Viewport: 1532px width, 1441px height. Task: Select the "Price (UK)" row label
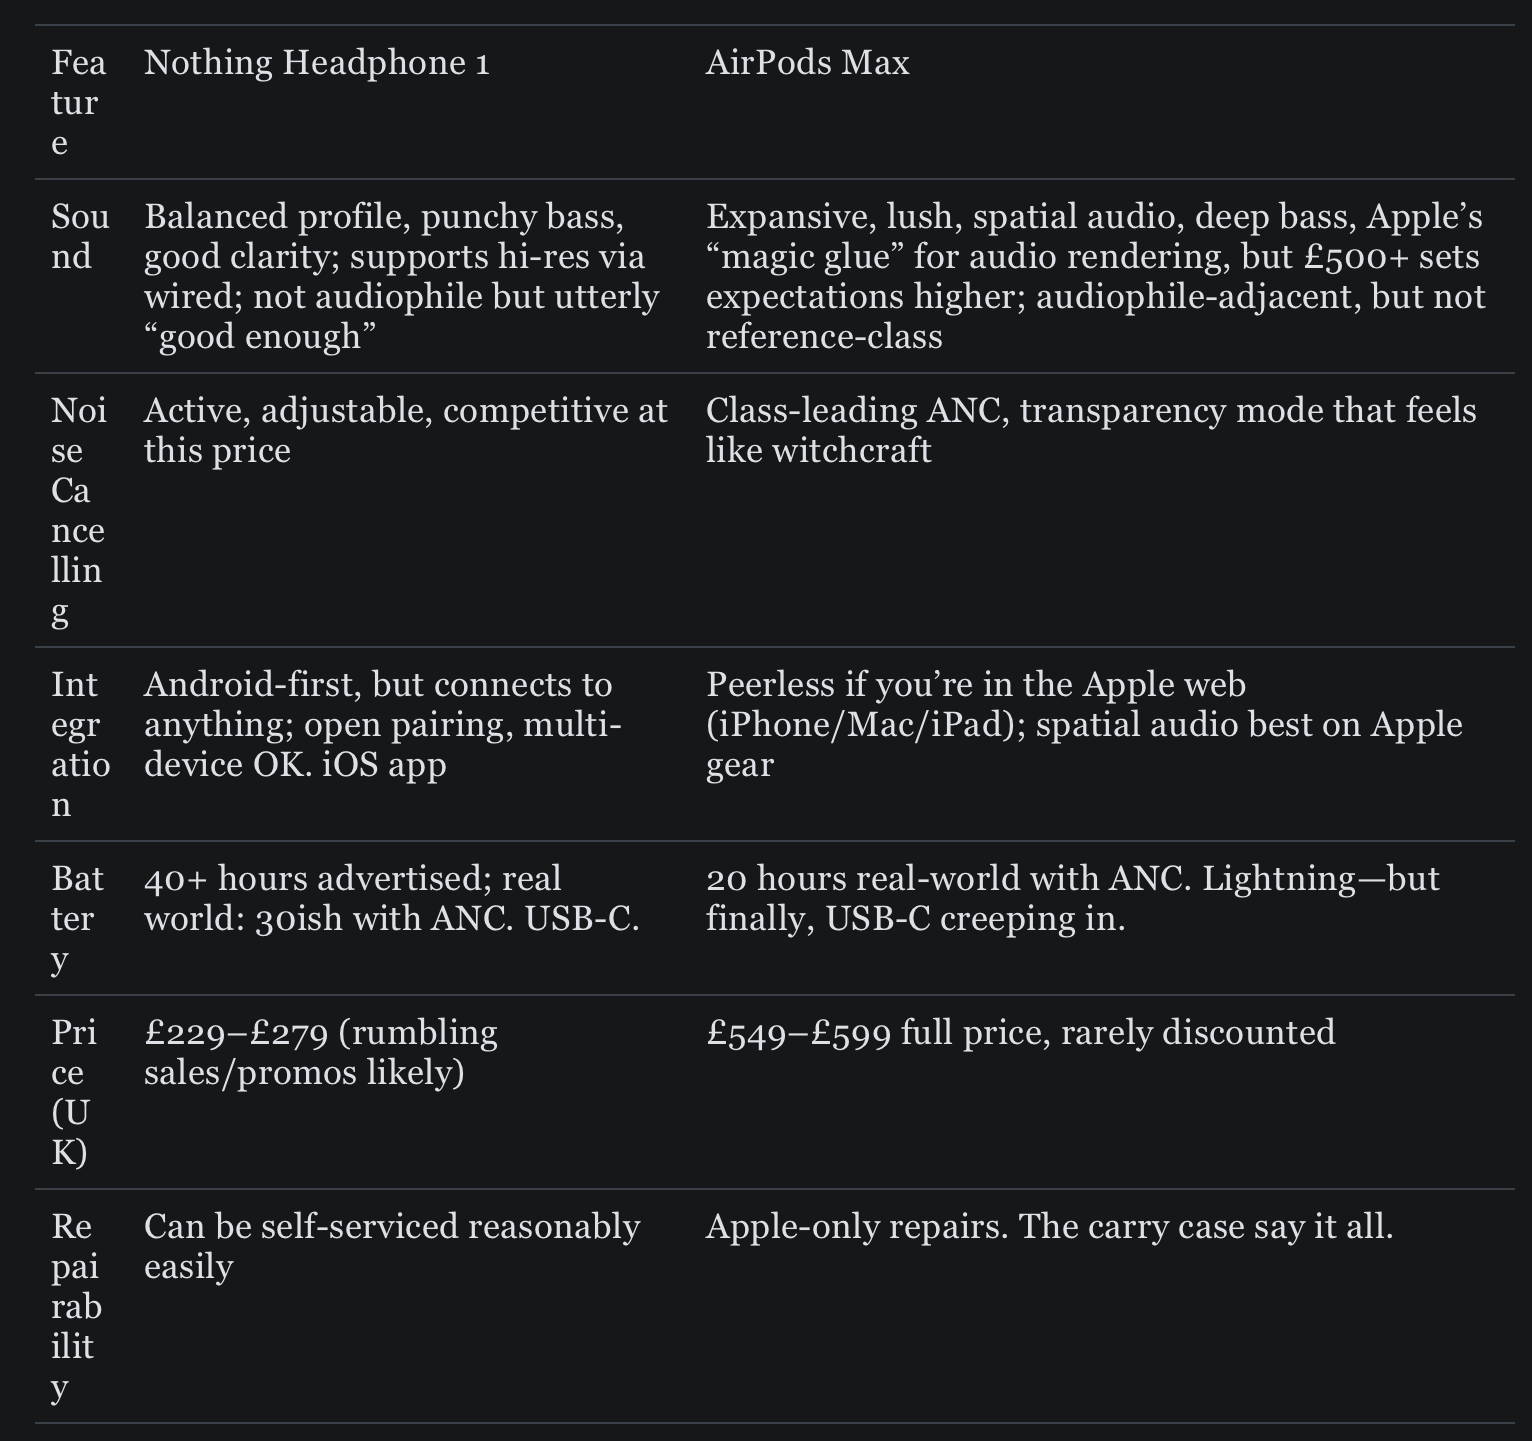(x=74, y=1092)
